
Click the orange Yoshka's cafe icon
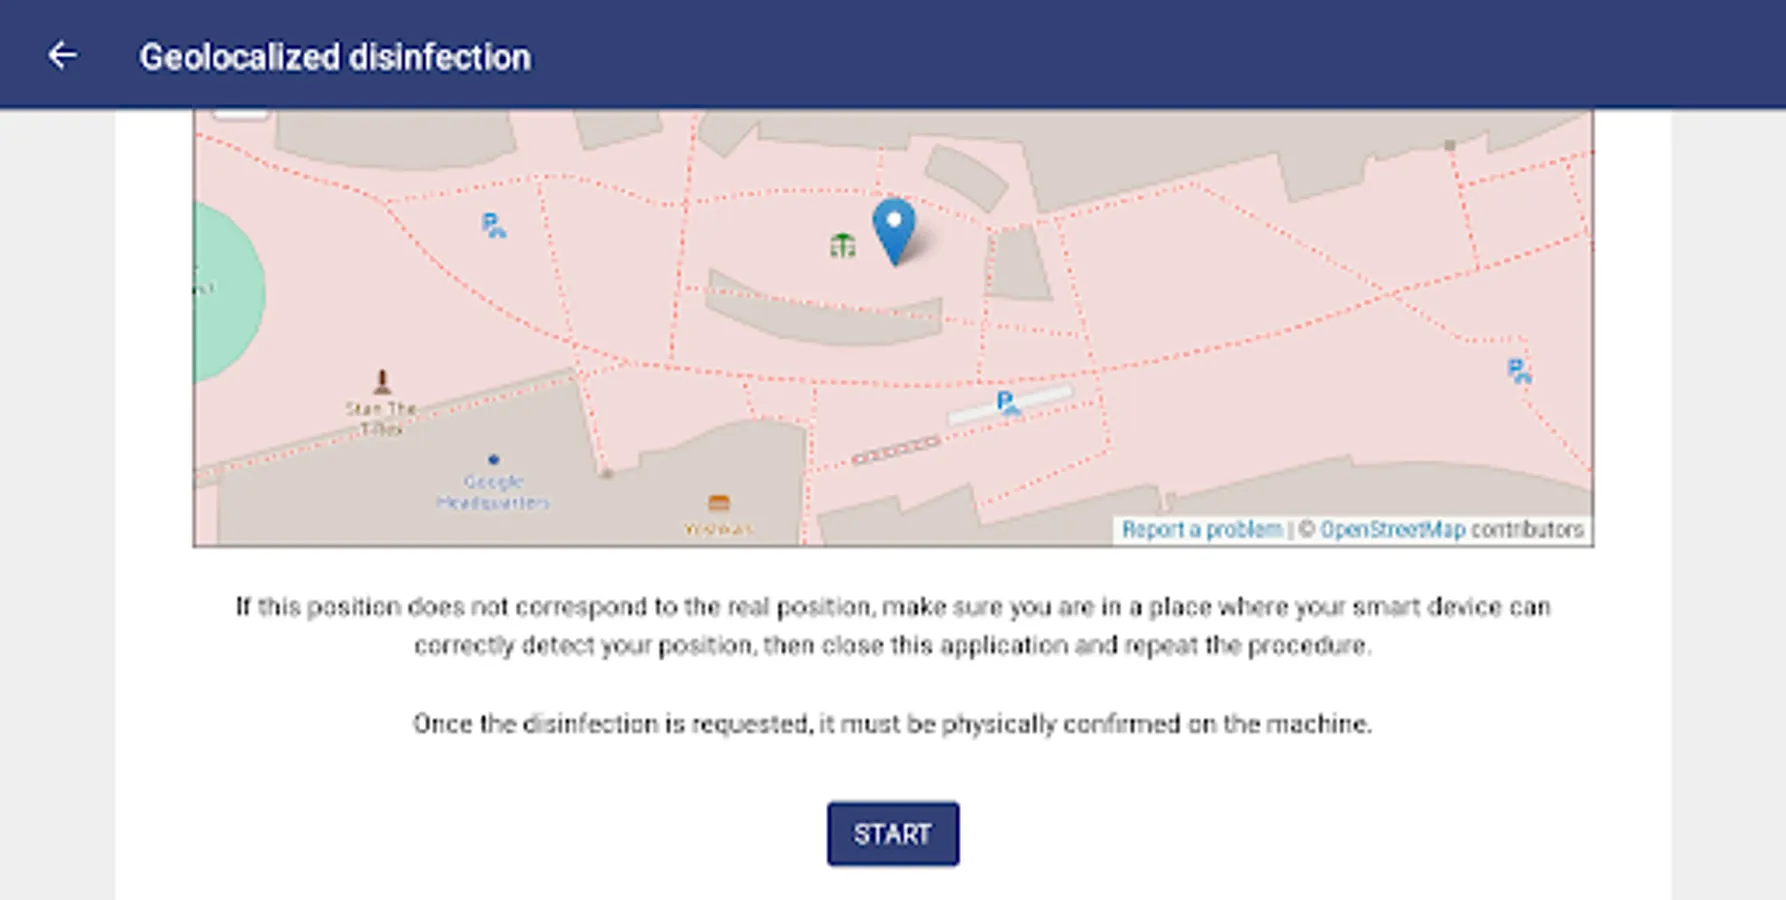click(718, 503)
